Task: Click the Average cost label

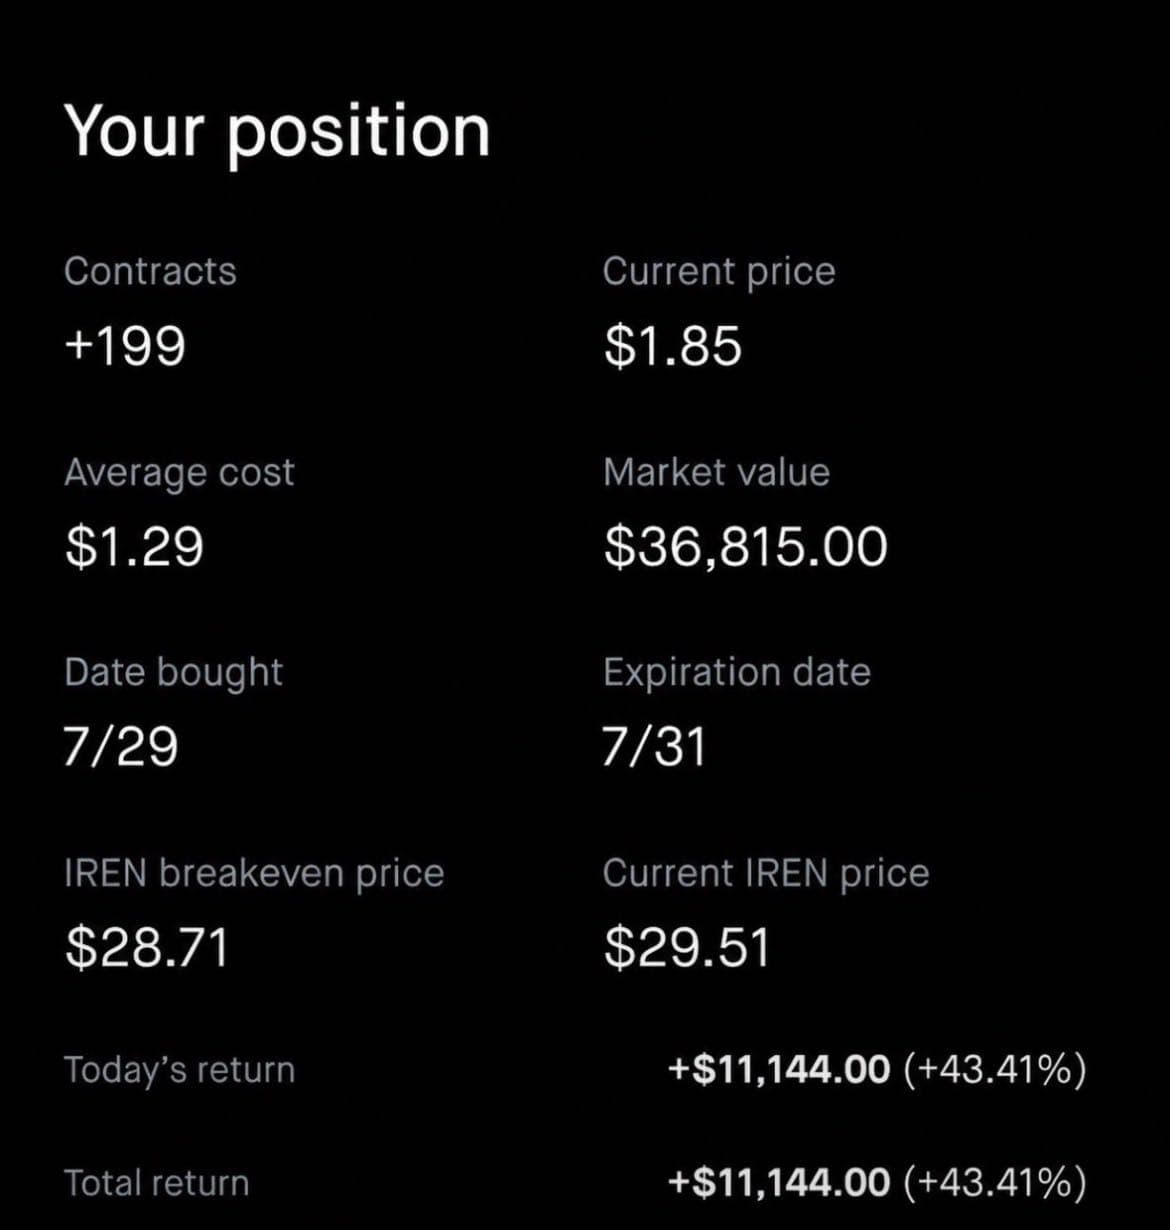Action: (x=179, y=473)
